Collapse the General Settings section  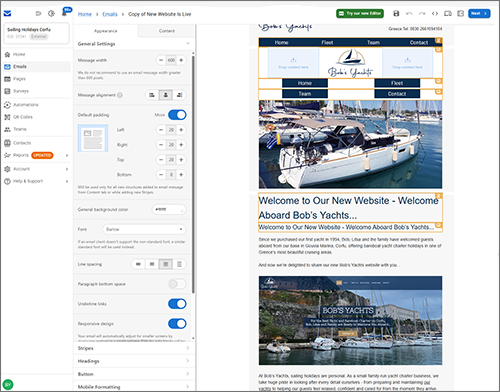pos(188,44)
